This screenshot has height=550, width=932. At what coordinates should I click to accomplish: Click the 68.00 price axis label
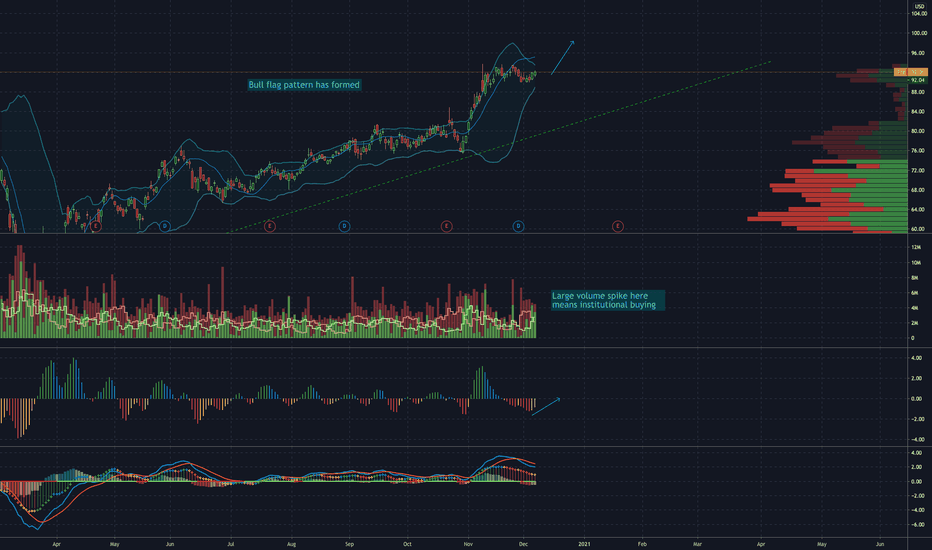coord(918,190)
